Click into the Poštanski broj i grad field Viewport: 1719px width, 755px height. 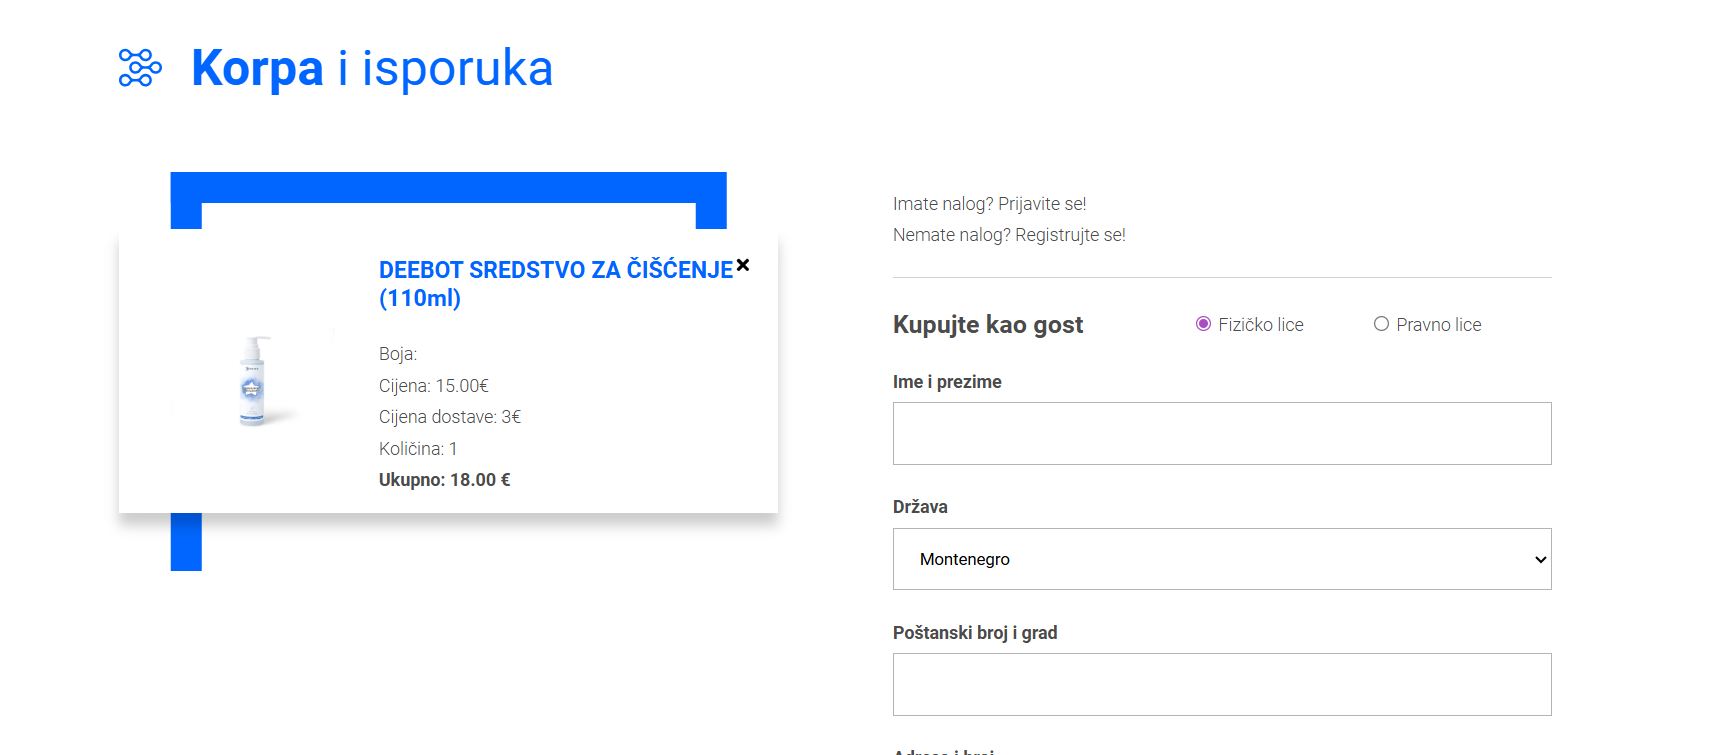[1221, 685]
